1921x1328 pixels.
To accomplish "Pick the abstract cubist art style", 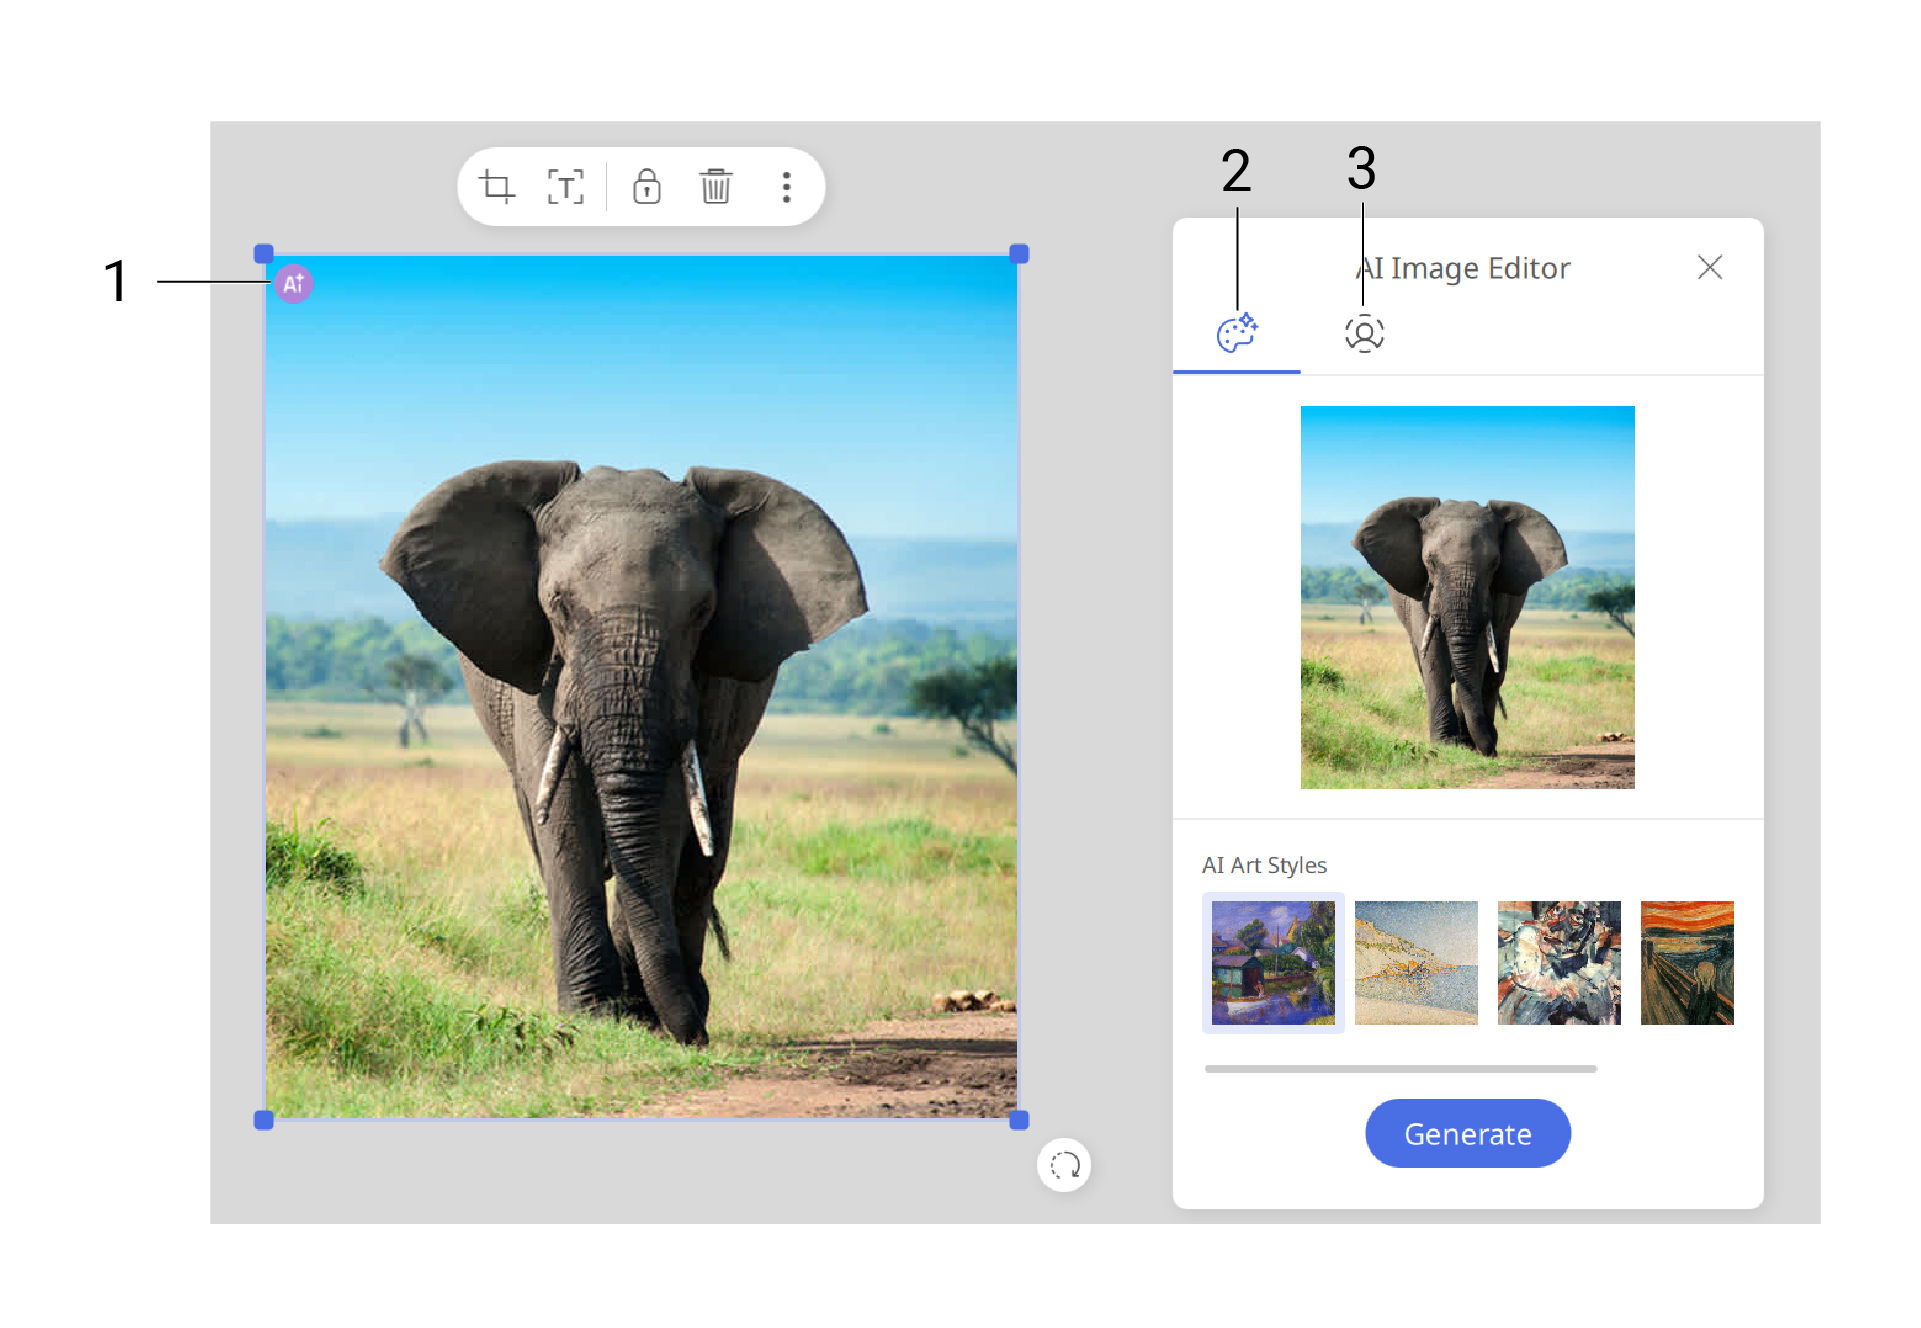I will click(x=1558, y=962).
